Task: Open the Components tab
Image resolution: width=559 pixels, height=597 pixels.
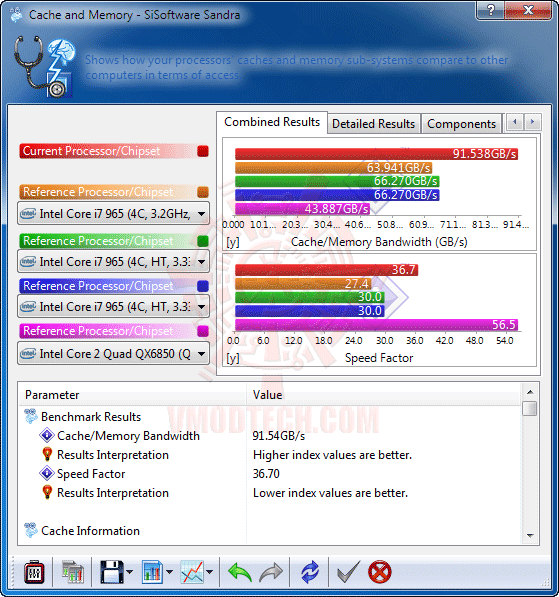Action: (x=461, y=124)
